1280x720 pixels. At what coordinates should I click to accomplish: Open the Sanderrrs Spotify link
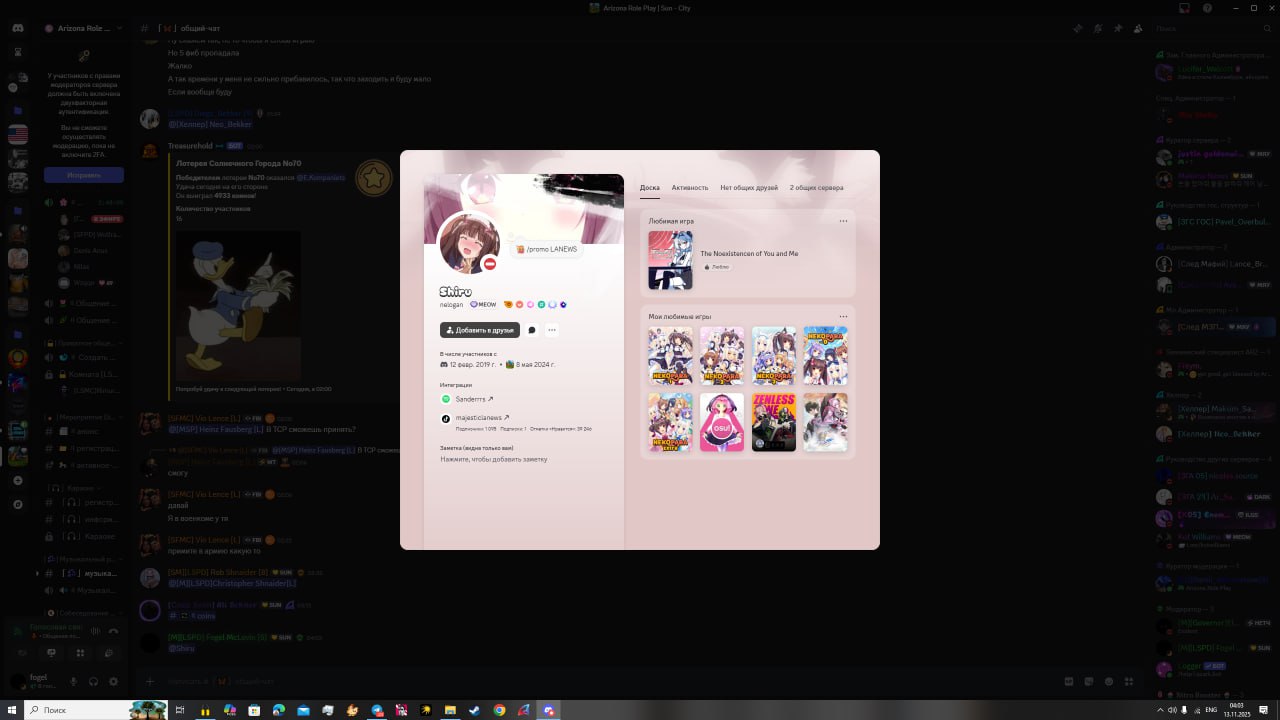click(x=474, y=399)
